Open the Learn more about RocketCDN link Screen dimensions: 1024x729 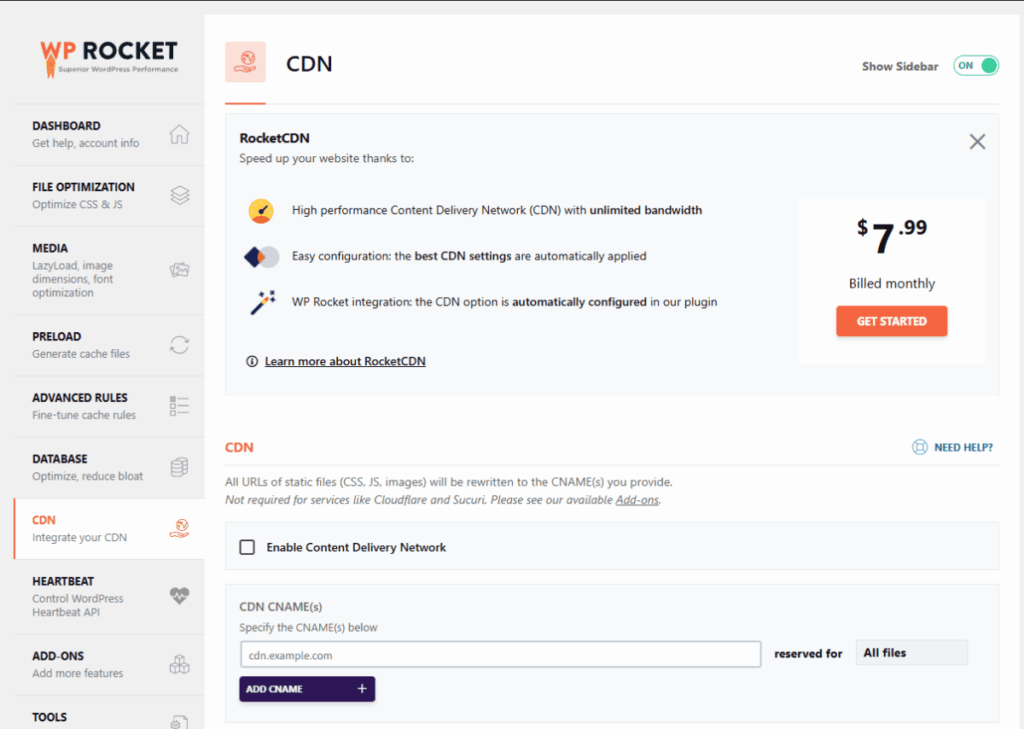[345, 361]
